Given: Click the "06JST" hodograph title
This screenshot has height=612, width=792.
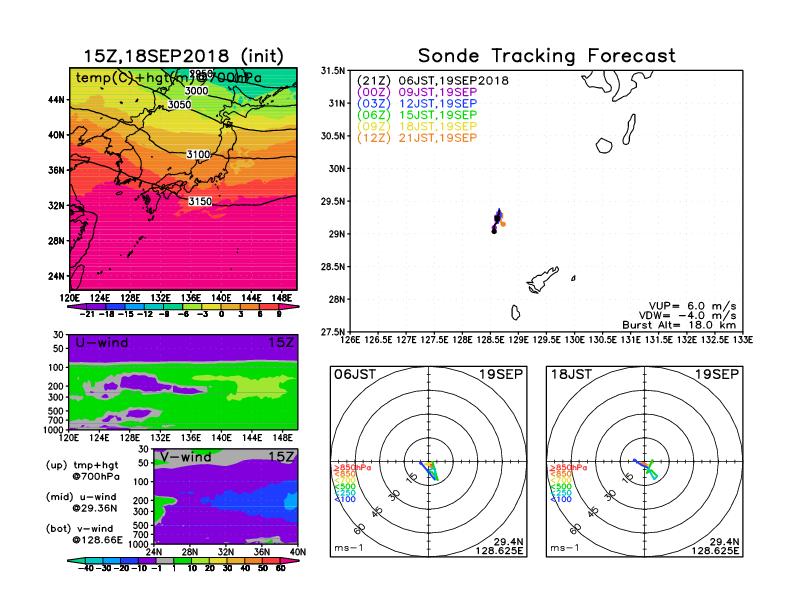Looking at the screenshot, I should pos(355,375).
